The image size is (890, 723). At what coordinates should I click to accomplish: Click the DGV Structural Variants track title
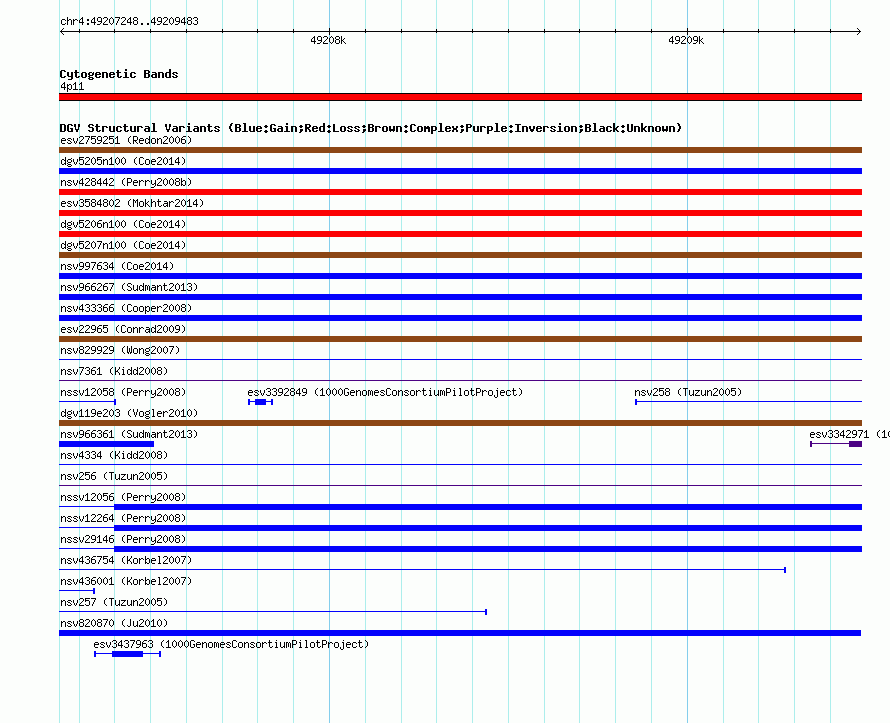(371, 128)
